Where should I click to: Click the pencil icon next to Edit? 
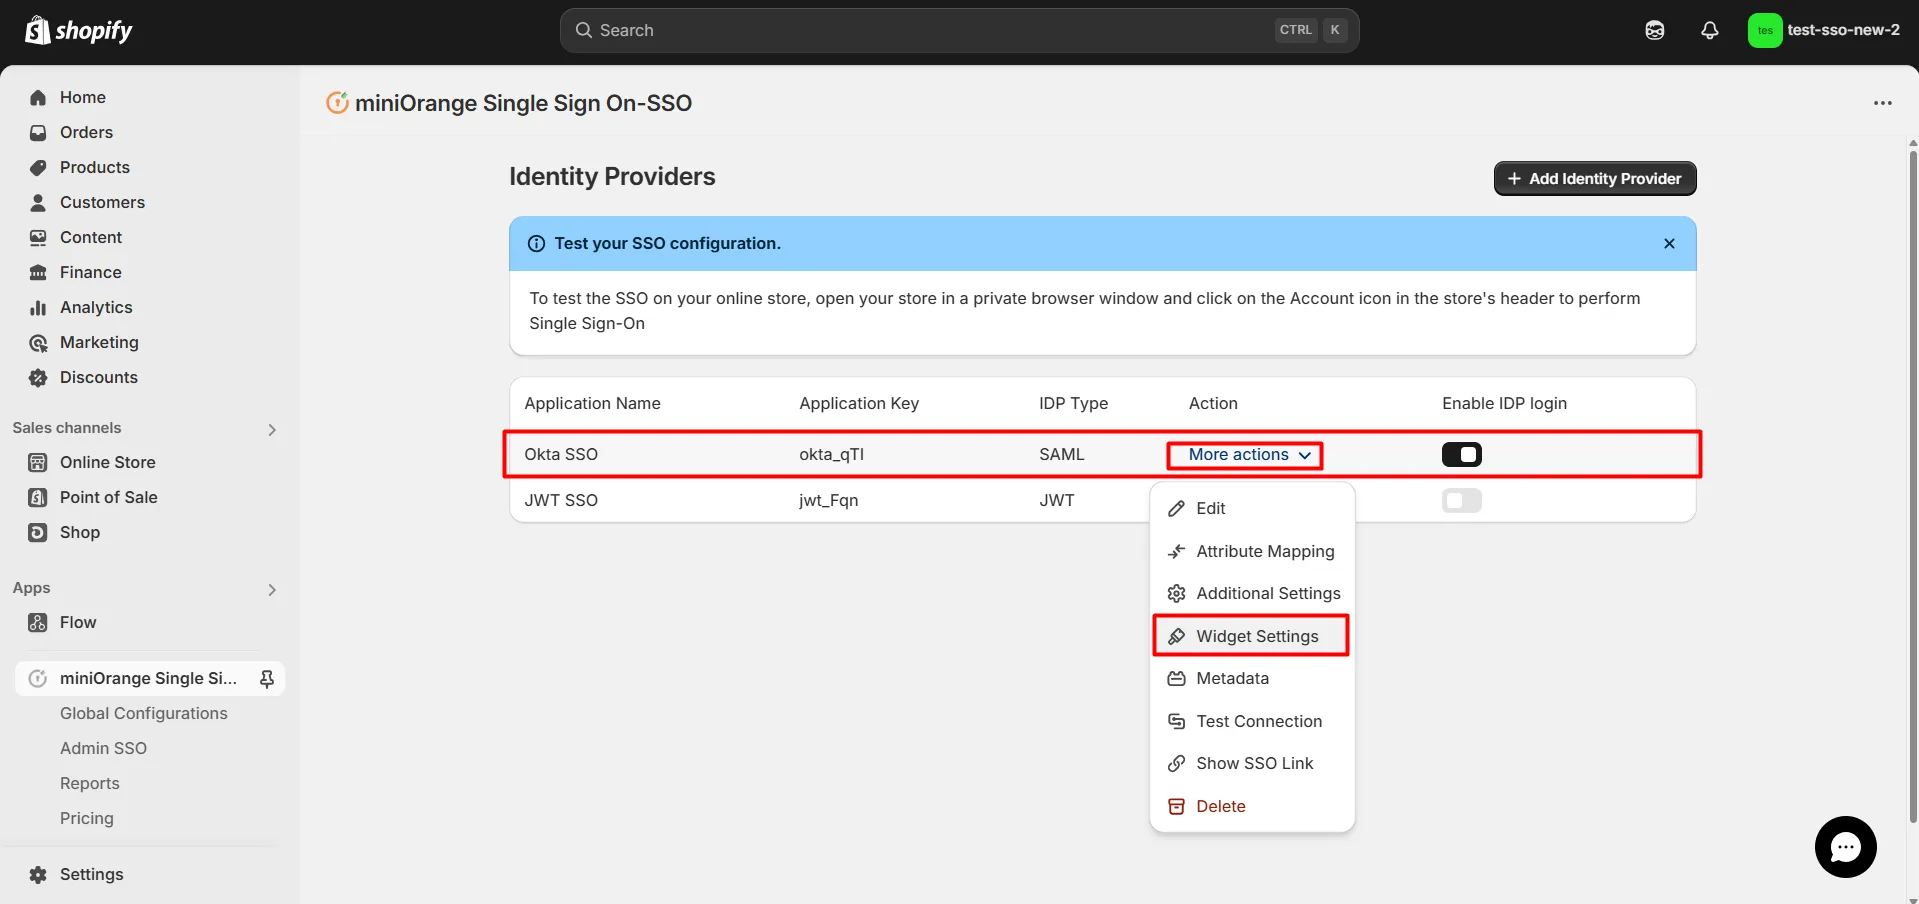tap(1177, 508)
